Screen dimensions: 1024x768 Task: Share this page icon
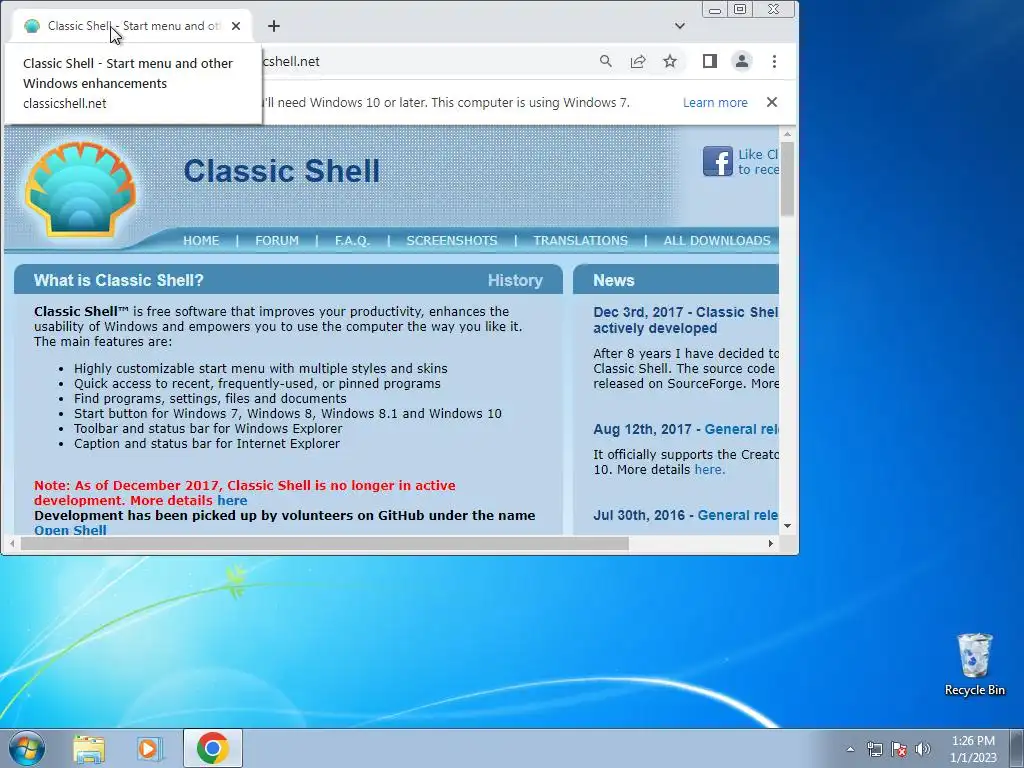(x=637, y=61)
